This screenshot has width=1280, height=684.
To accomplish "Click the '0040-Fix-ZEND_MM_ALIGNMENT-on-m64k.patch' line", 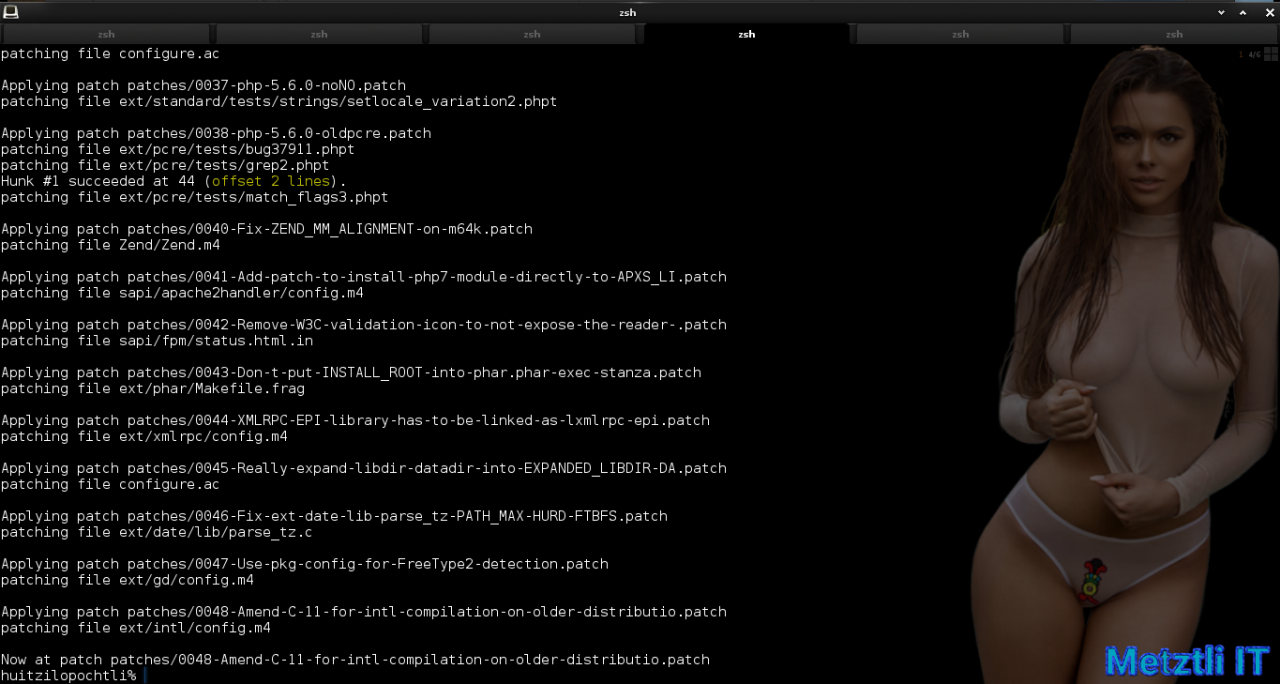I will (267, 229).
